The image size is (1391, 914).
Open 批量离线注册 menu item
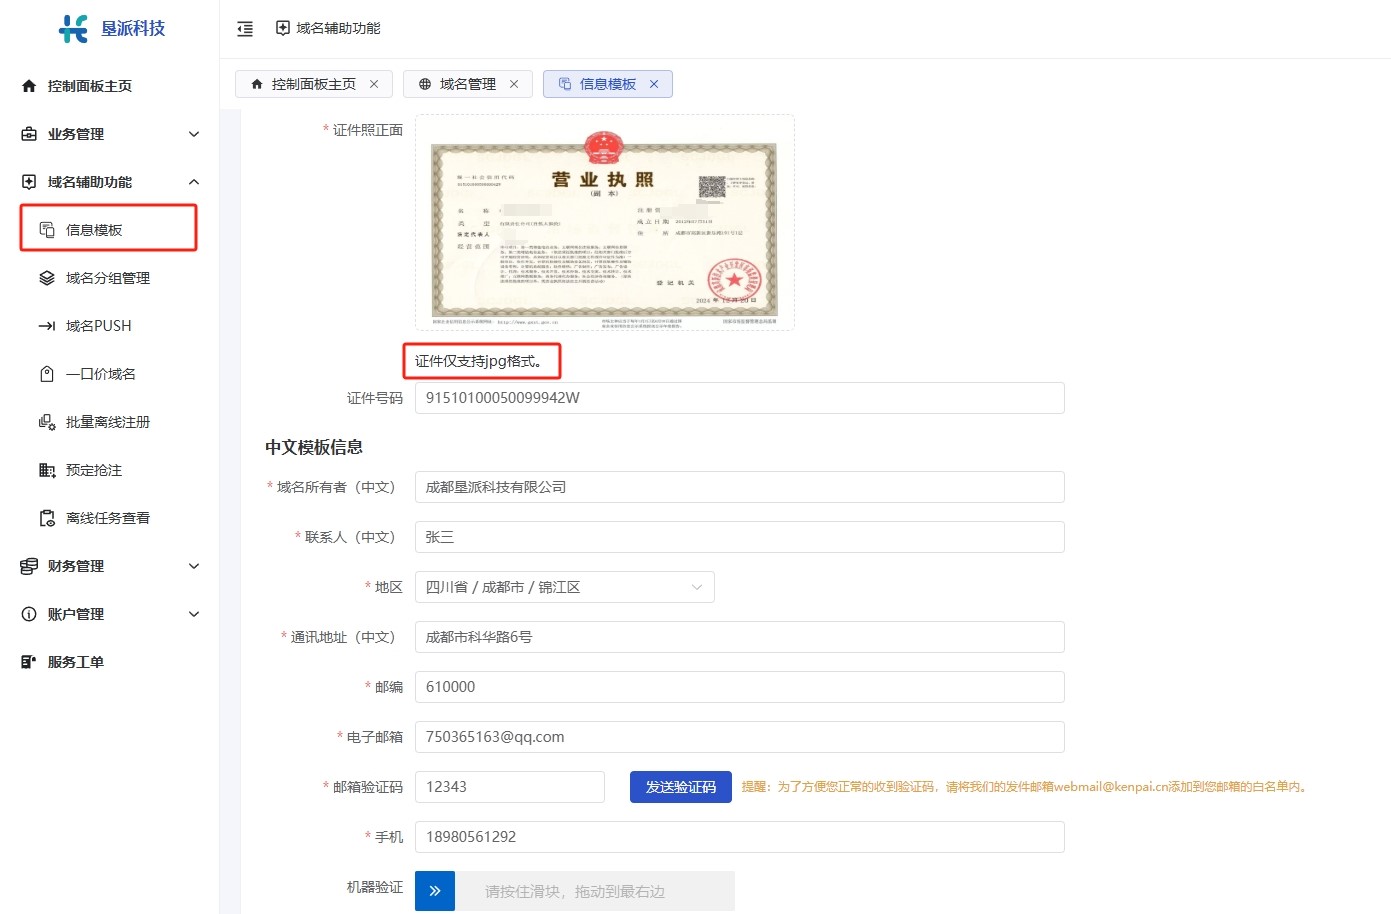107,422
